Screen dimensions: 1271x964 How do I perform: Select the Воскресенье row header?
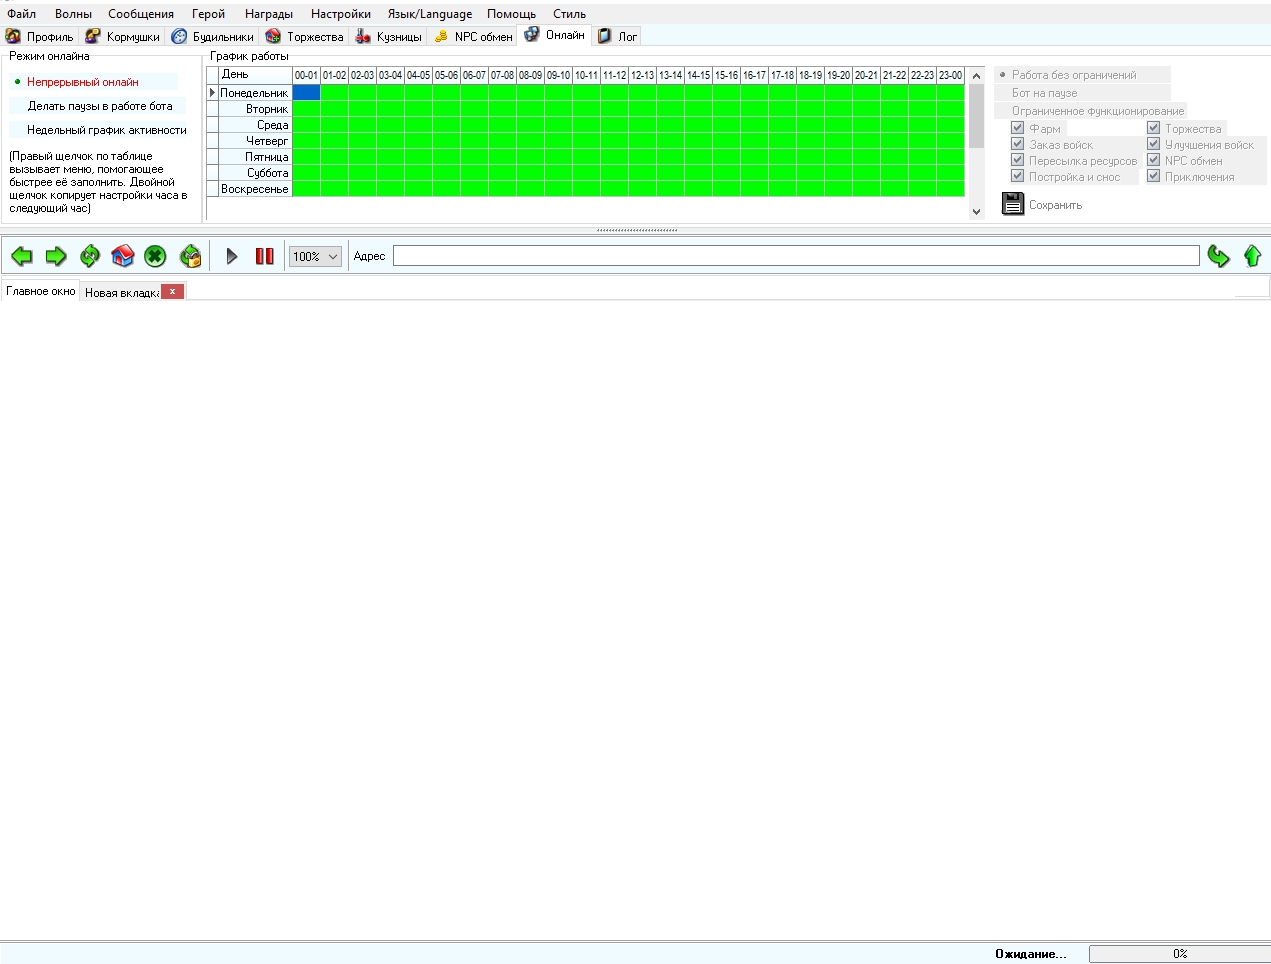[254, 189]
